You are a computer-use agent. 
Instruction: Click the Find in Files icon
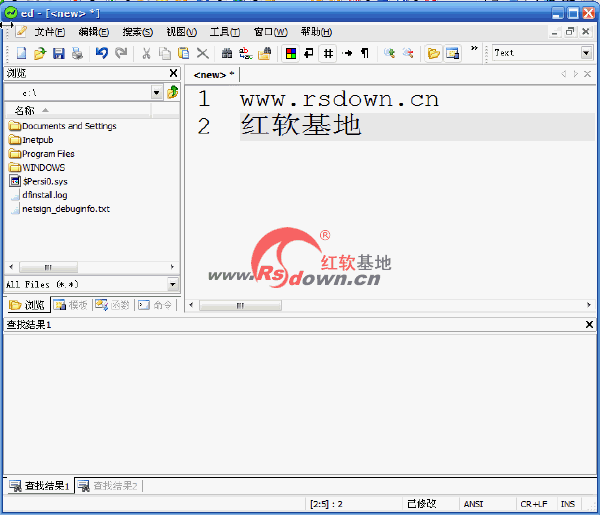pyautogui.click(x=264, y=53)
